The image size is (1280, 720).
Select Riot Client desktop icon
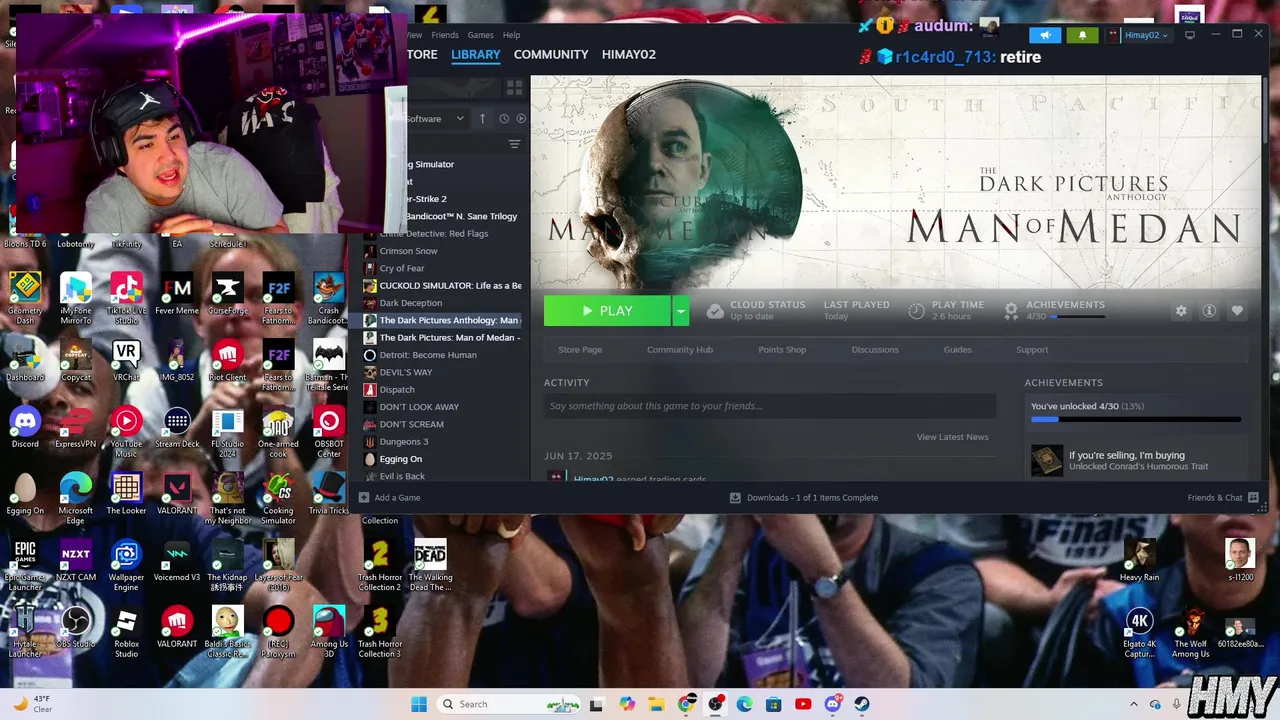coord(227,360)
